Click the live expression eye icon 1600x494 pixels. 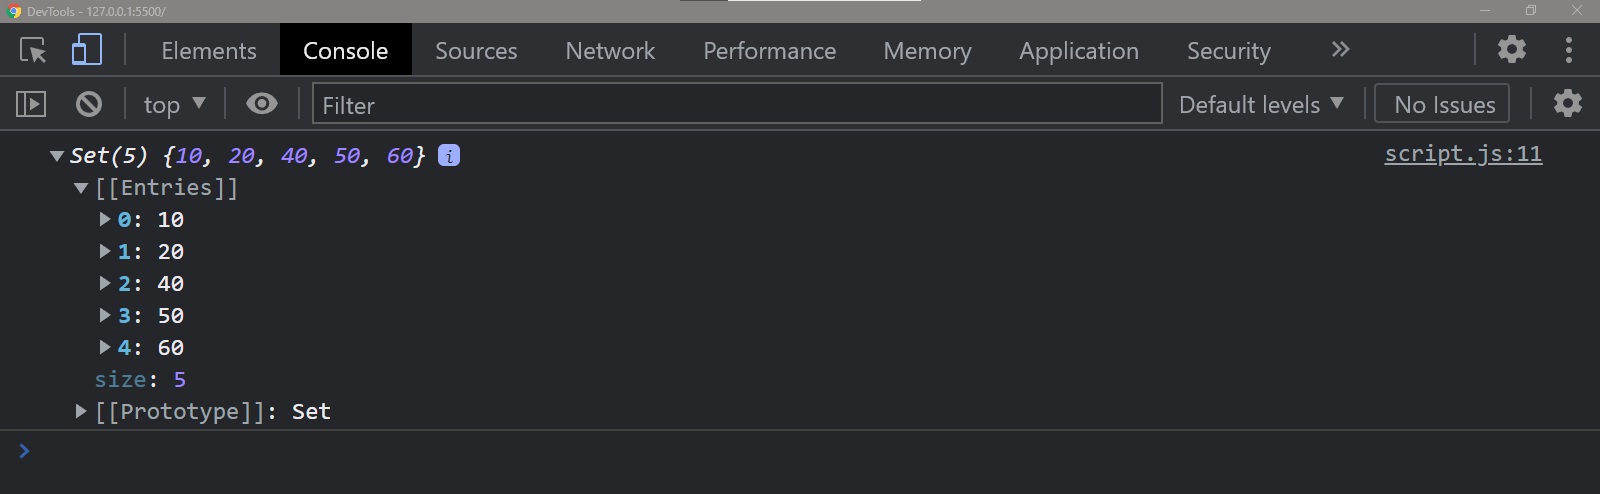pyautogui.click(x=262, y=104)
